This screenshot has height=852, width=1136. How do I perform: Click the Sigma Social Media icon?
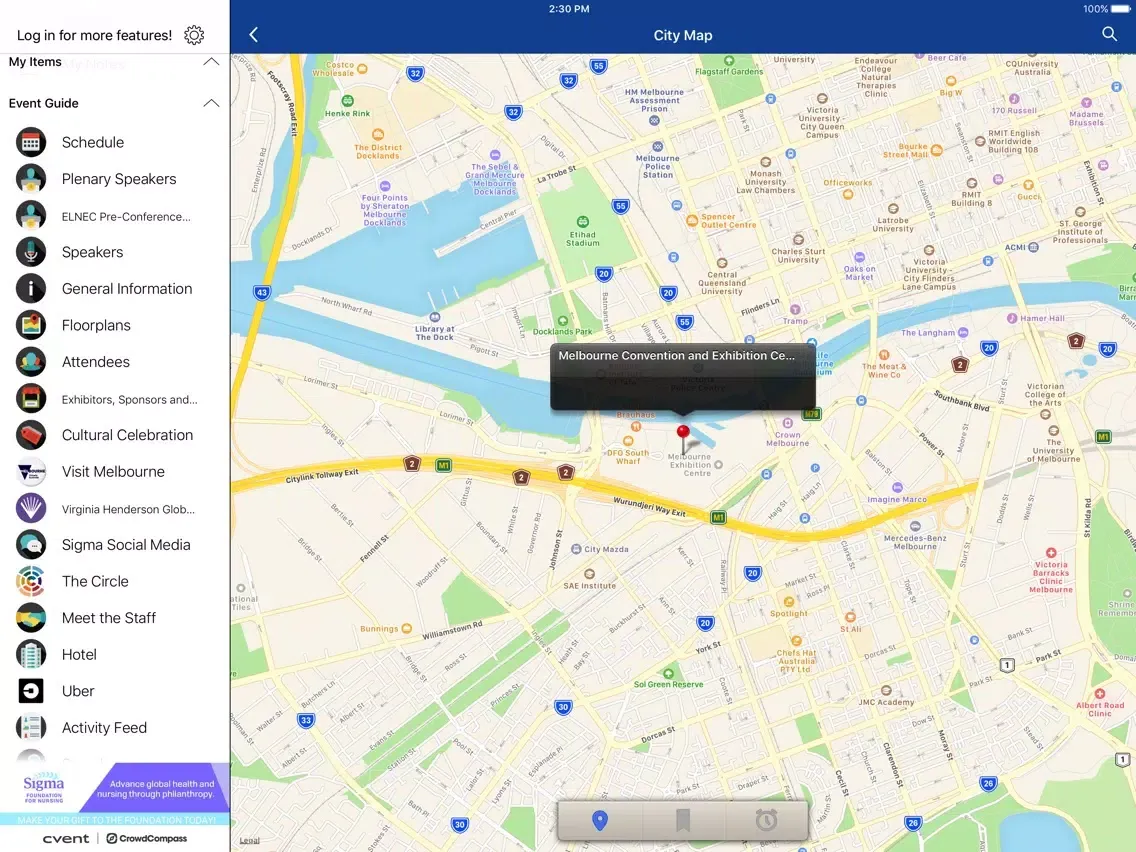click(30, 545)
